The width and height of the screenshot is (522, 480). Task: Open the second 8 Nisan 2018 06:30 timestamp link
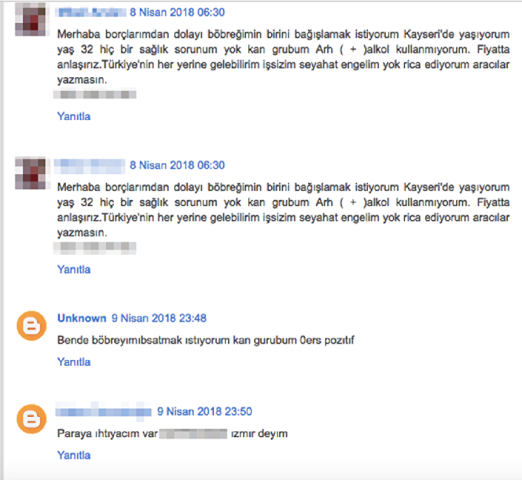coord(177,165)
